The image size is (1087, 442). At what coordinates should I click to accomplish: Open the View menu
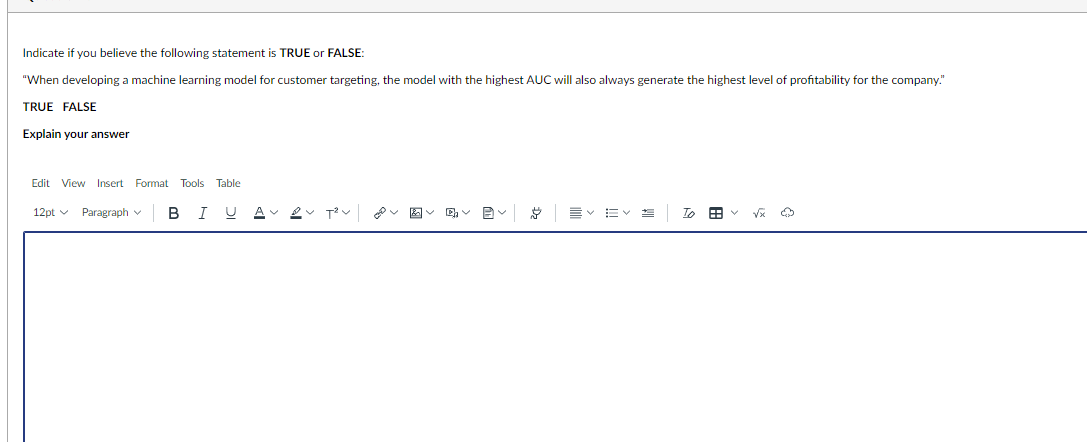(x=73, y=184)
